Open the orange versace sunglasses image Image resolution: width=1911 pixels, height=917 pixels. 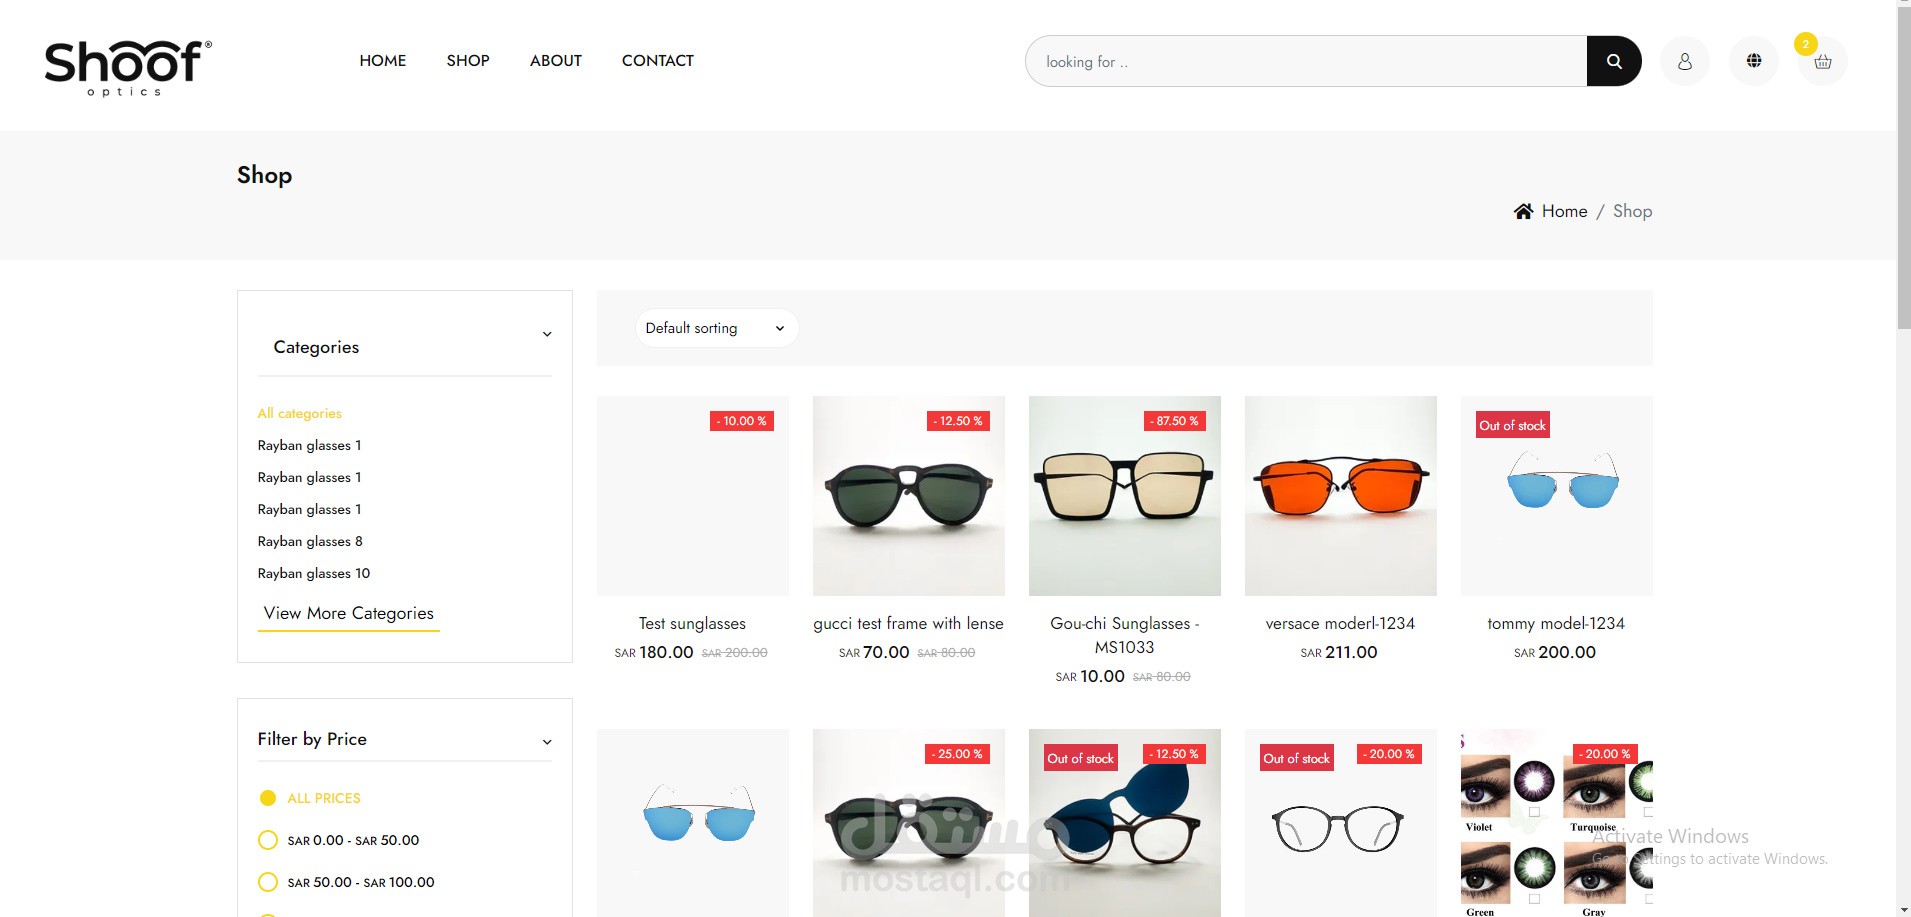click(x=1341, y=496)
